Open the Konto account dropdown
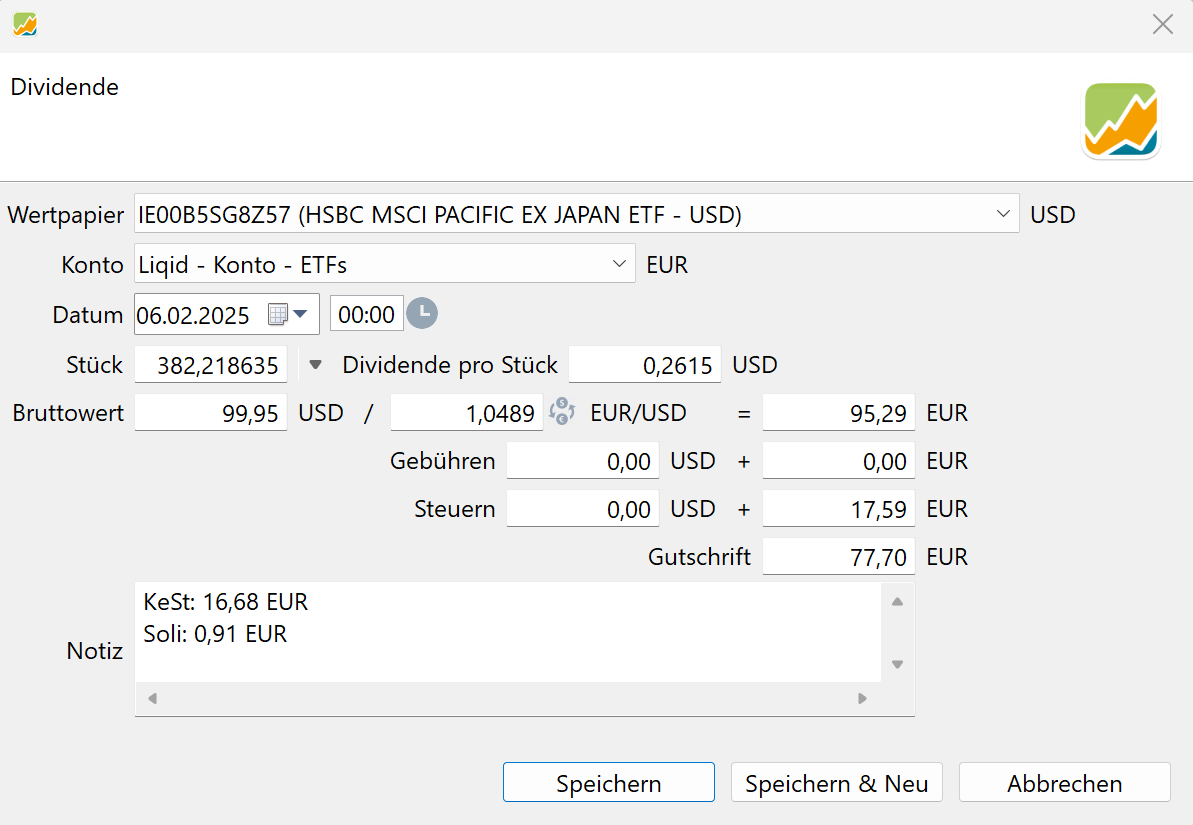 (618, 264)
